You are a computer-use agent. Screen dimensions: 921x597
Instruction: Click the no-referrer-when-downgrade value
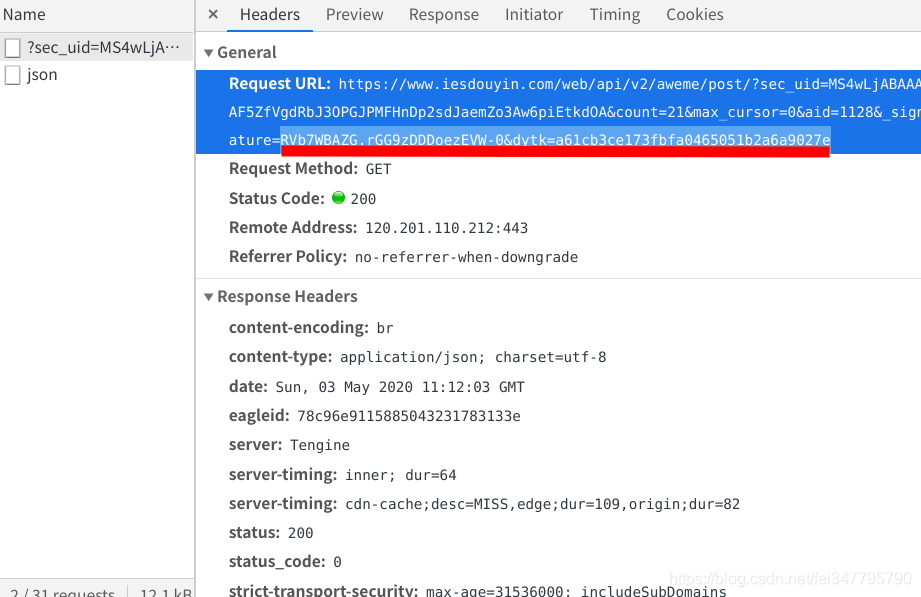click(x=466, y=257)
